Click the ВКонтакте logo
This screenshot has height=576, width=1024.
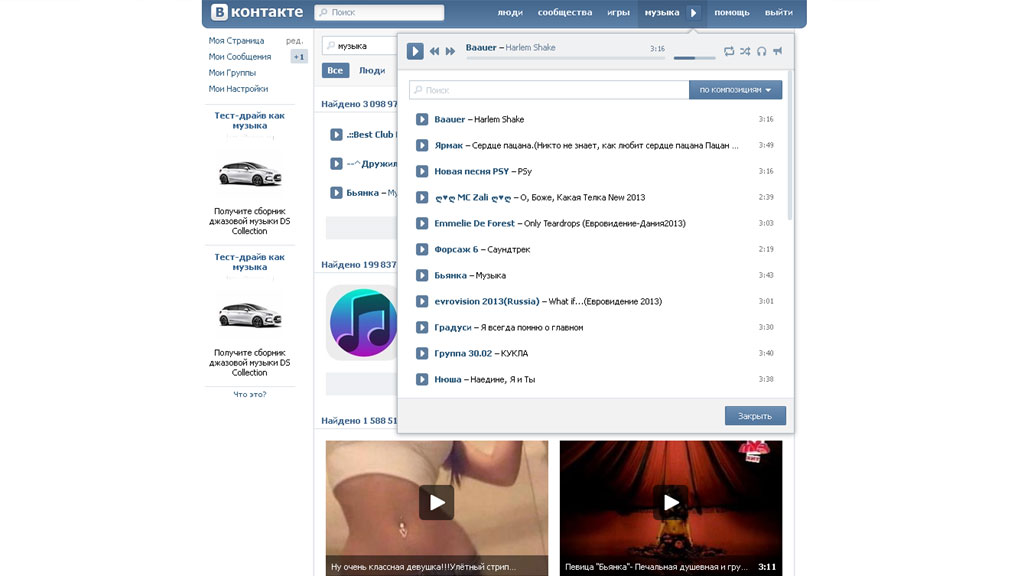(257, 12)
